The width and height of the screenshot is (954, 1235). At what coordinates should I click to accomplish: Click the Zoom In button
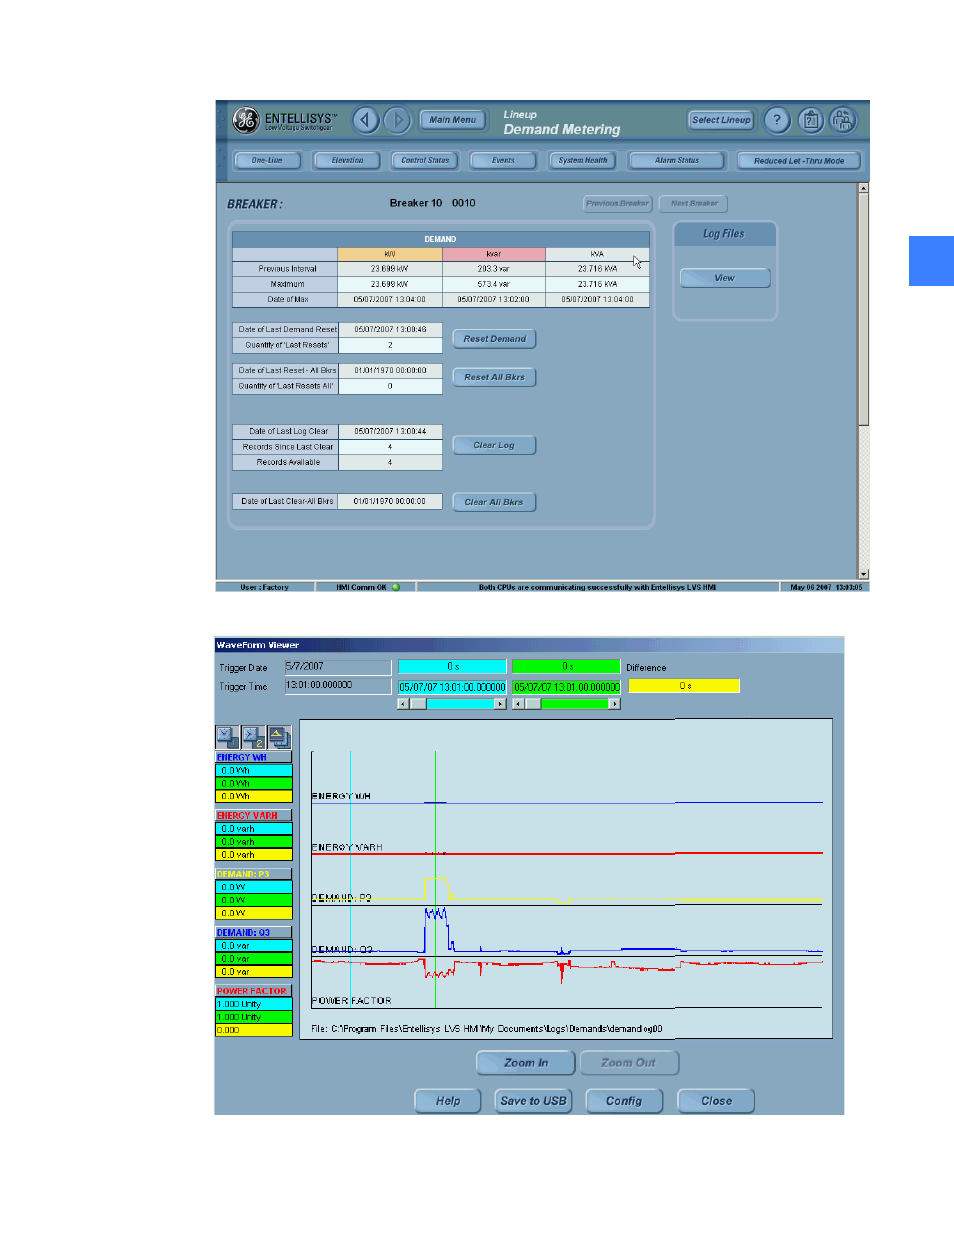526,1063
